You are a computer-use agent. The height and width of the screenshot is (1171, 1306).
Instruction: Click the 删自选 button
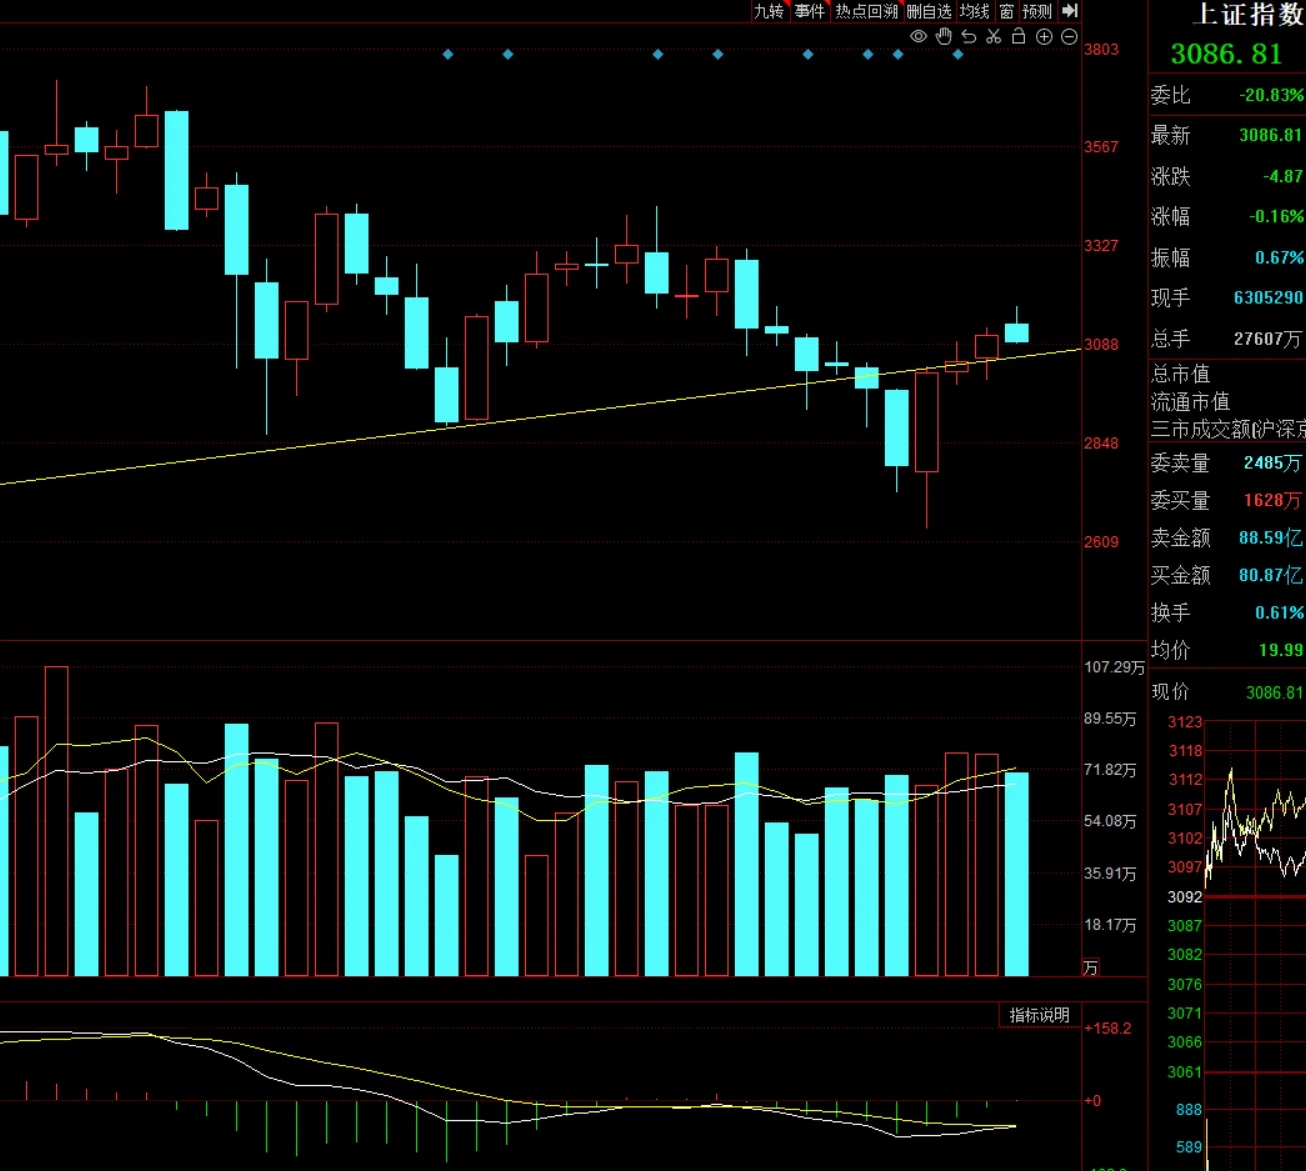point(929,11)
